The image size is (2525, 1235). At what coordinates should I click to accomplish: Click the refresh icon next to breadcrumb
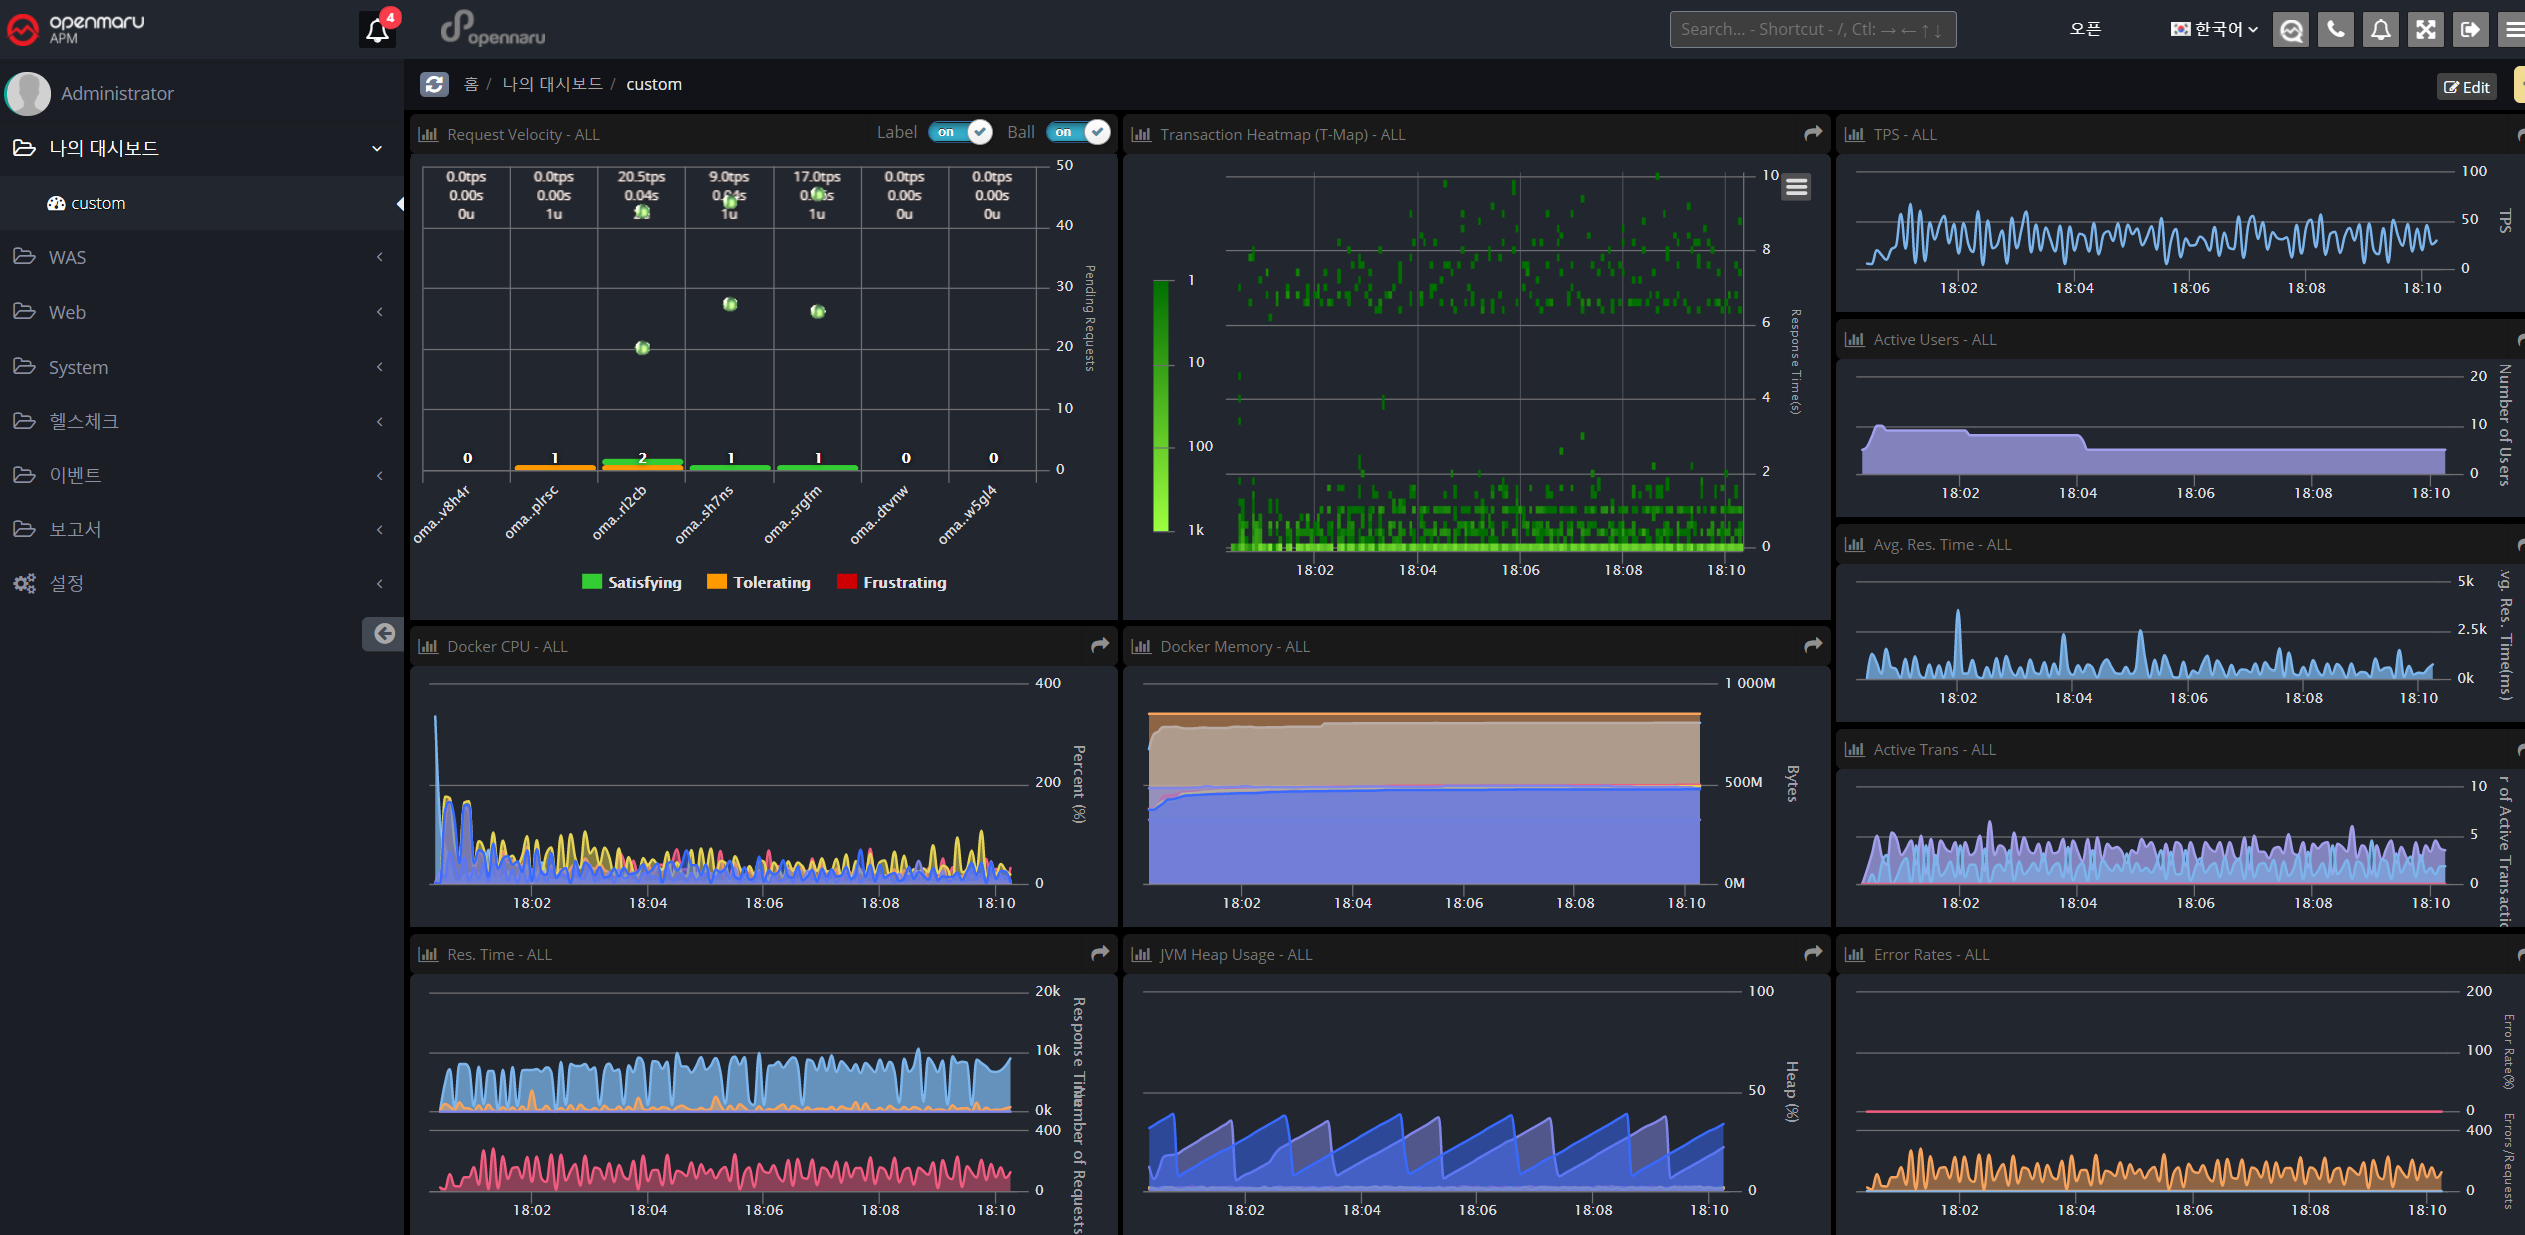point(434,84)
